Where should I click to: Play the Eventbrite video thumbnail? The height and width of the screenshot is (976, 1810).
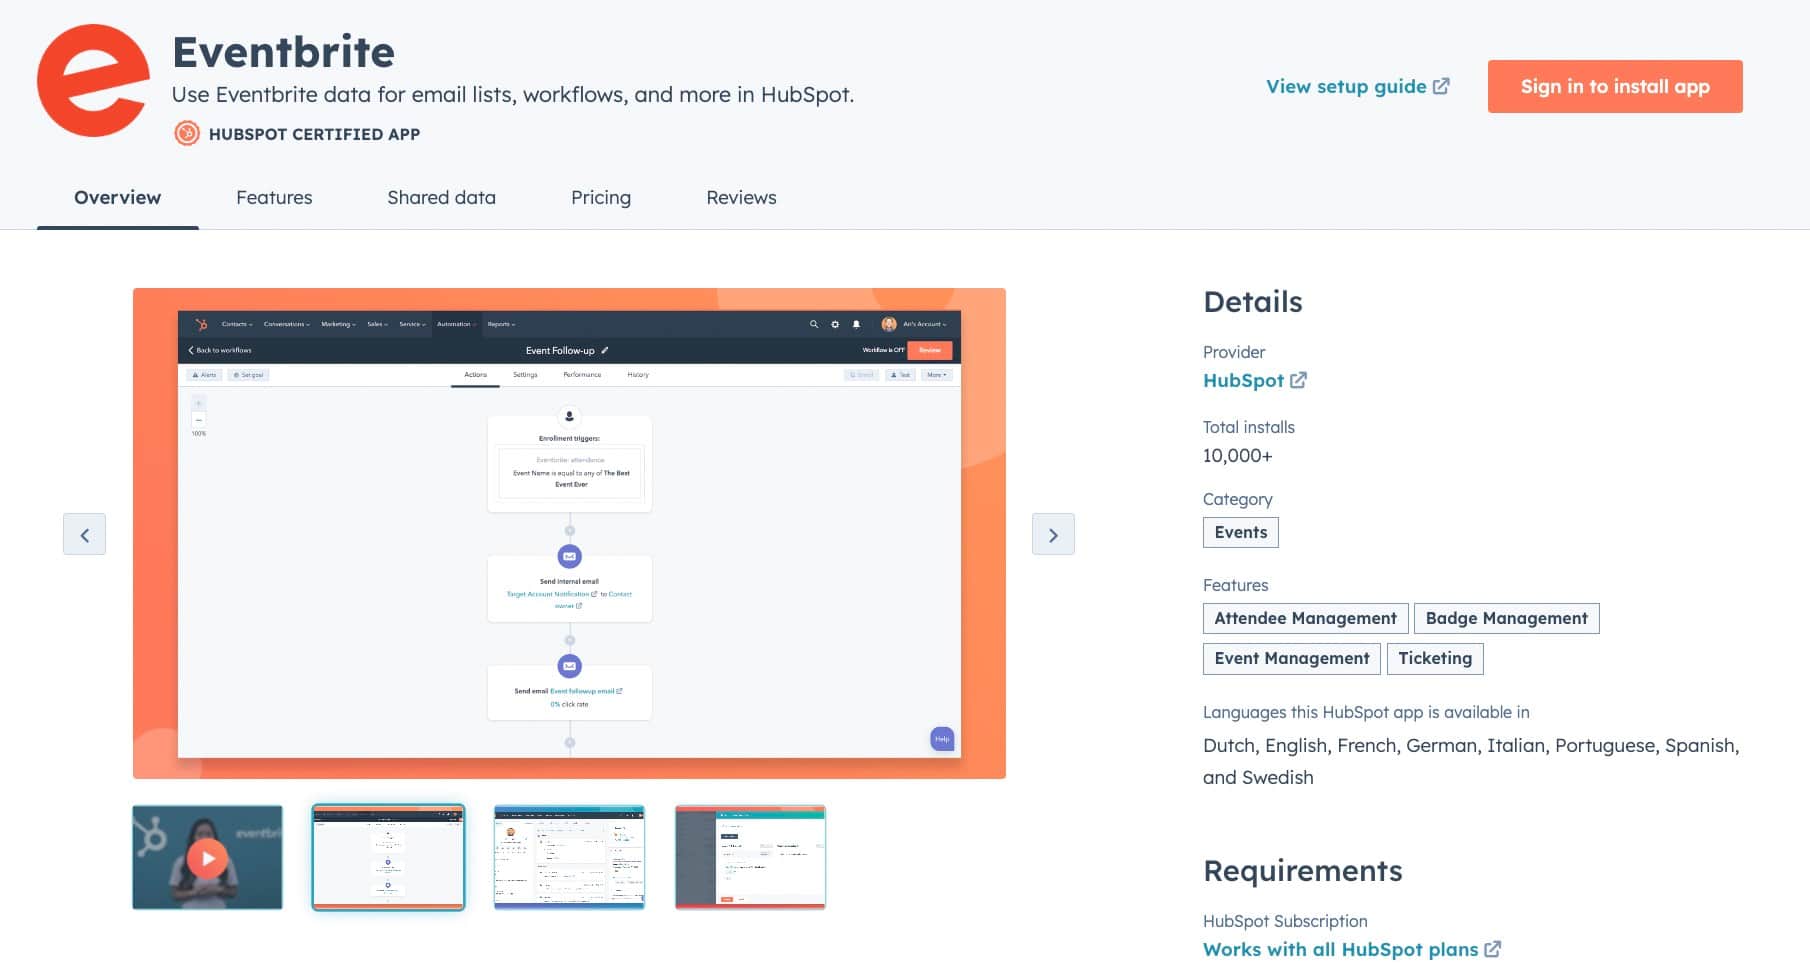(207, 858)
